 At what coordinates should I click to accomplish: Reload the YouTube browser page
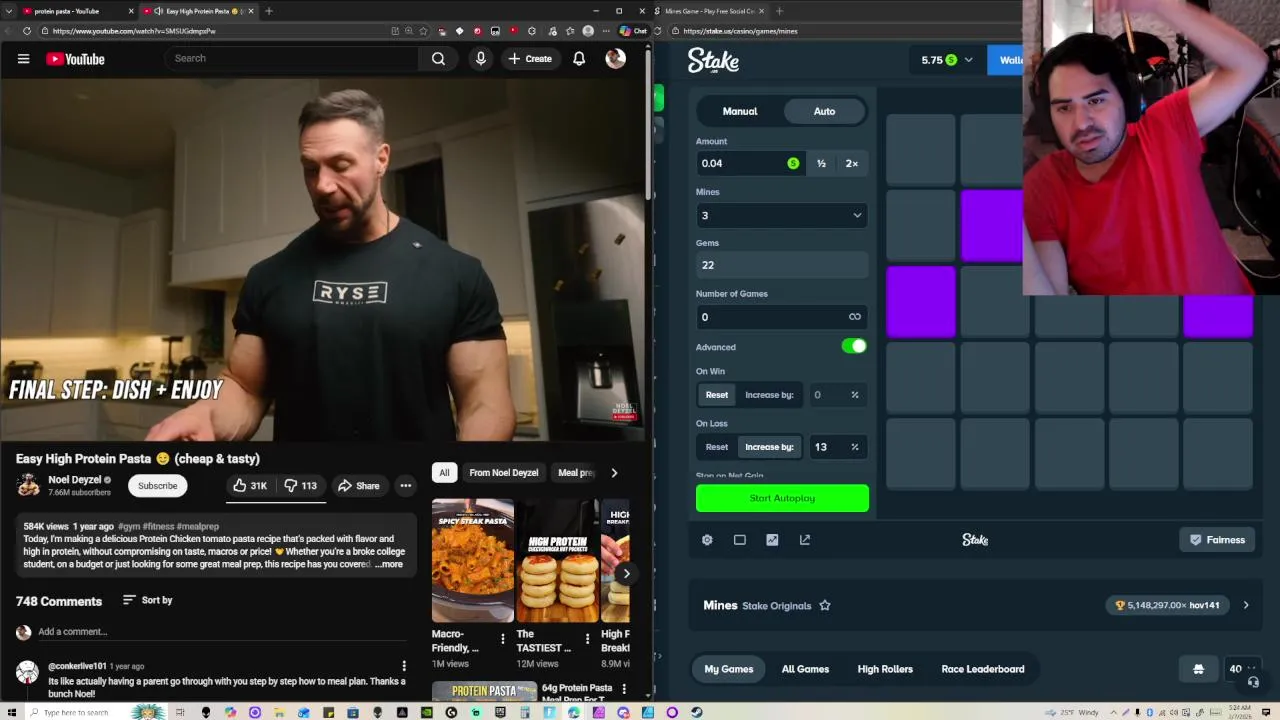point(27,31)
